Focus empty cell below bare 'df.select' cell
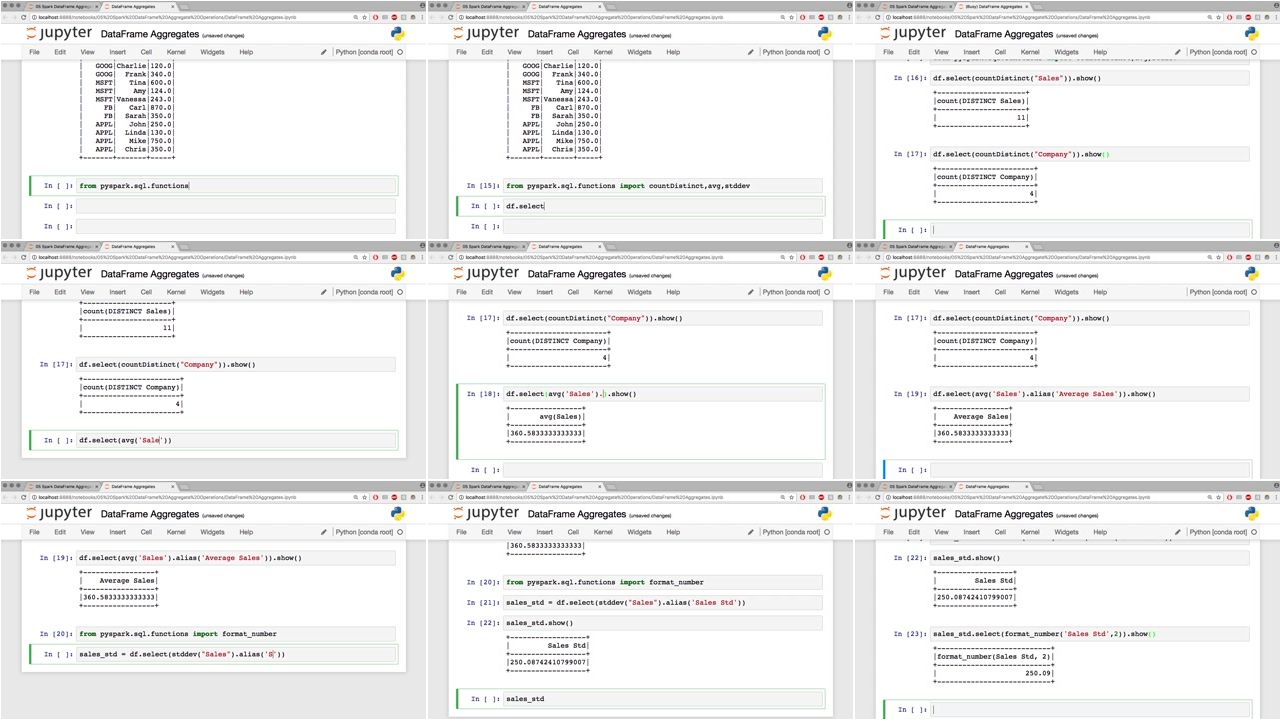1281x720 pixels. coord(663,226)
